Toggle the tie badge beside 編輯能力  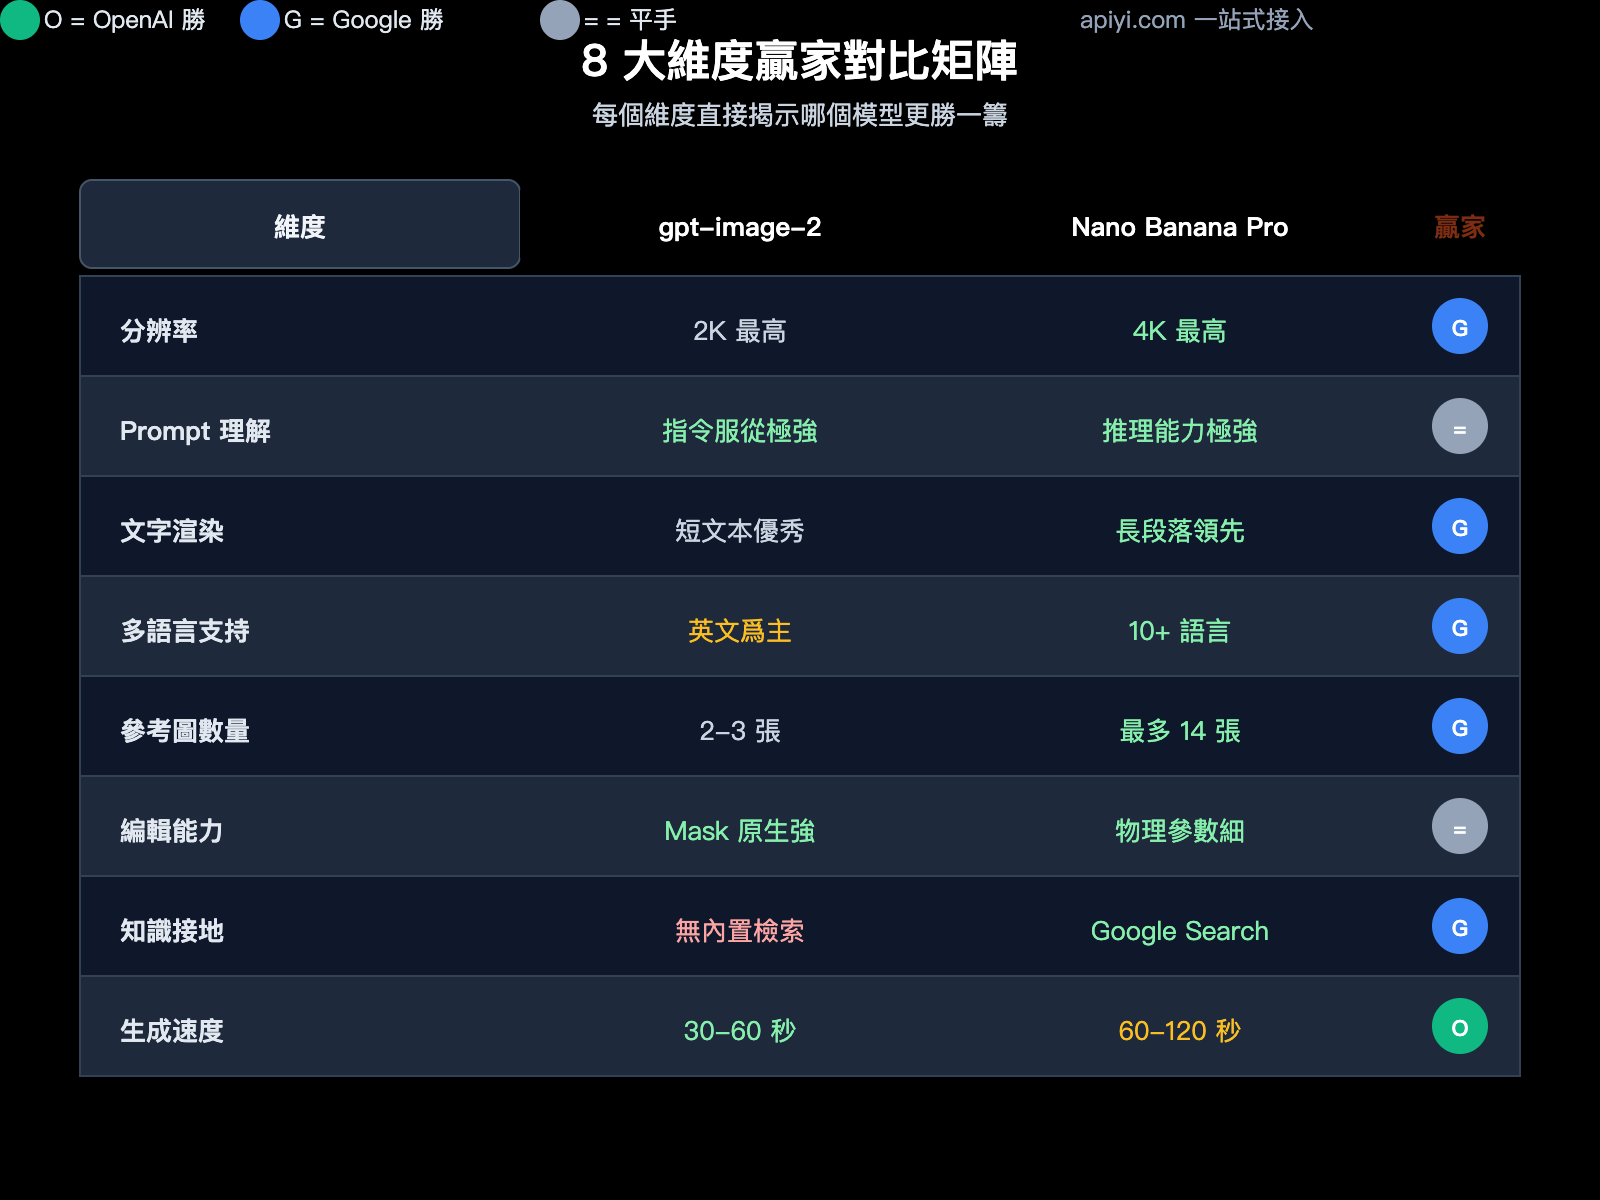tap(1459, 827)
